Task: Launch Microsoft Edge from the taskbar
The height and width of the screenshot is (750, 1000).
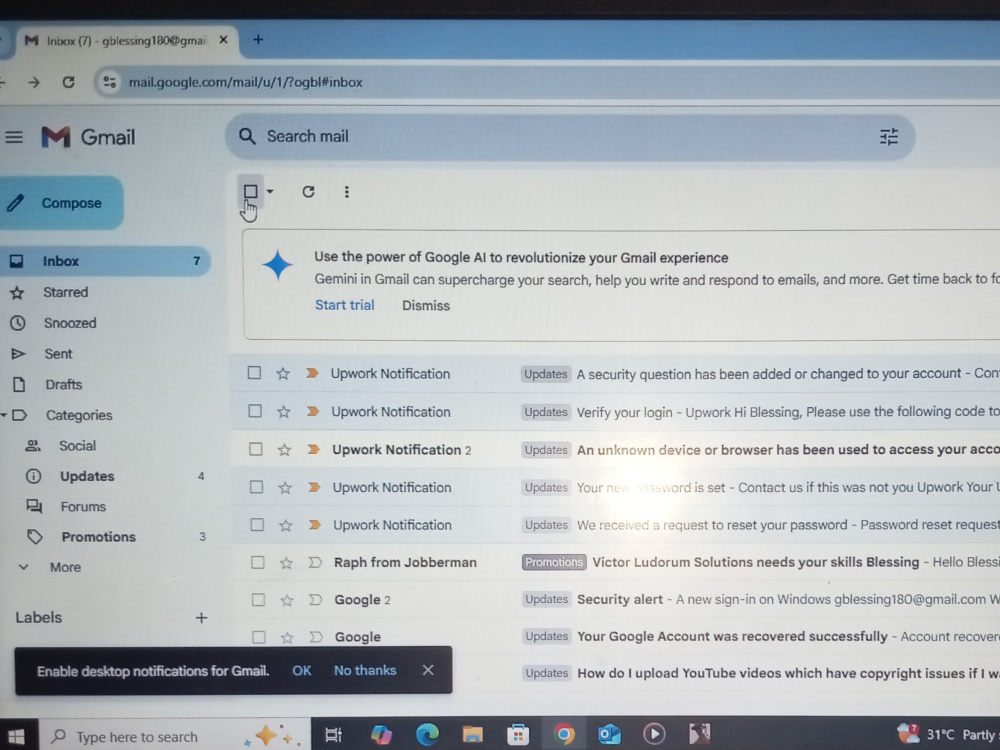Action: point(427,735)
